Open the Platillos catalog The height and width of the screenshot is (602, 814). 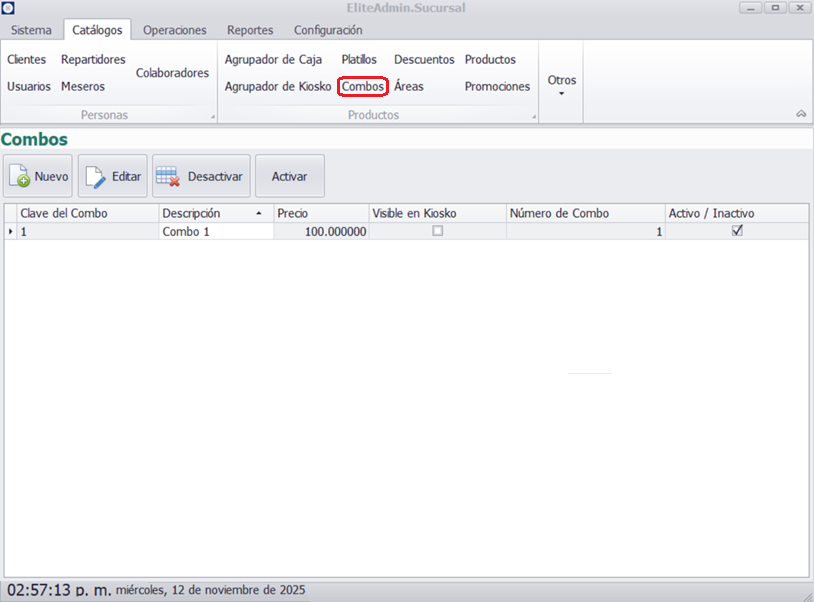(359, 60)
